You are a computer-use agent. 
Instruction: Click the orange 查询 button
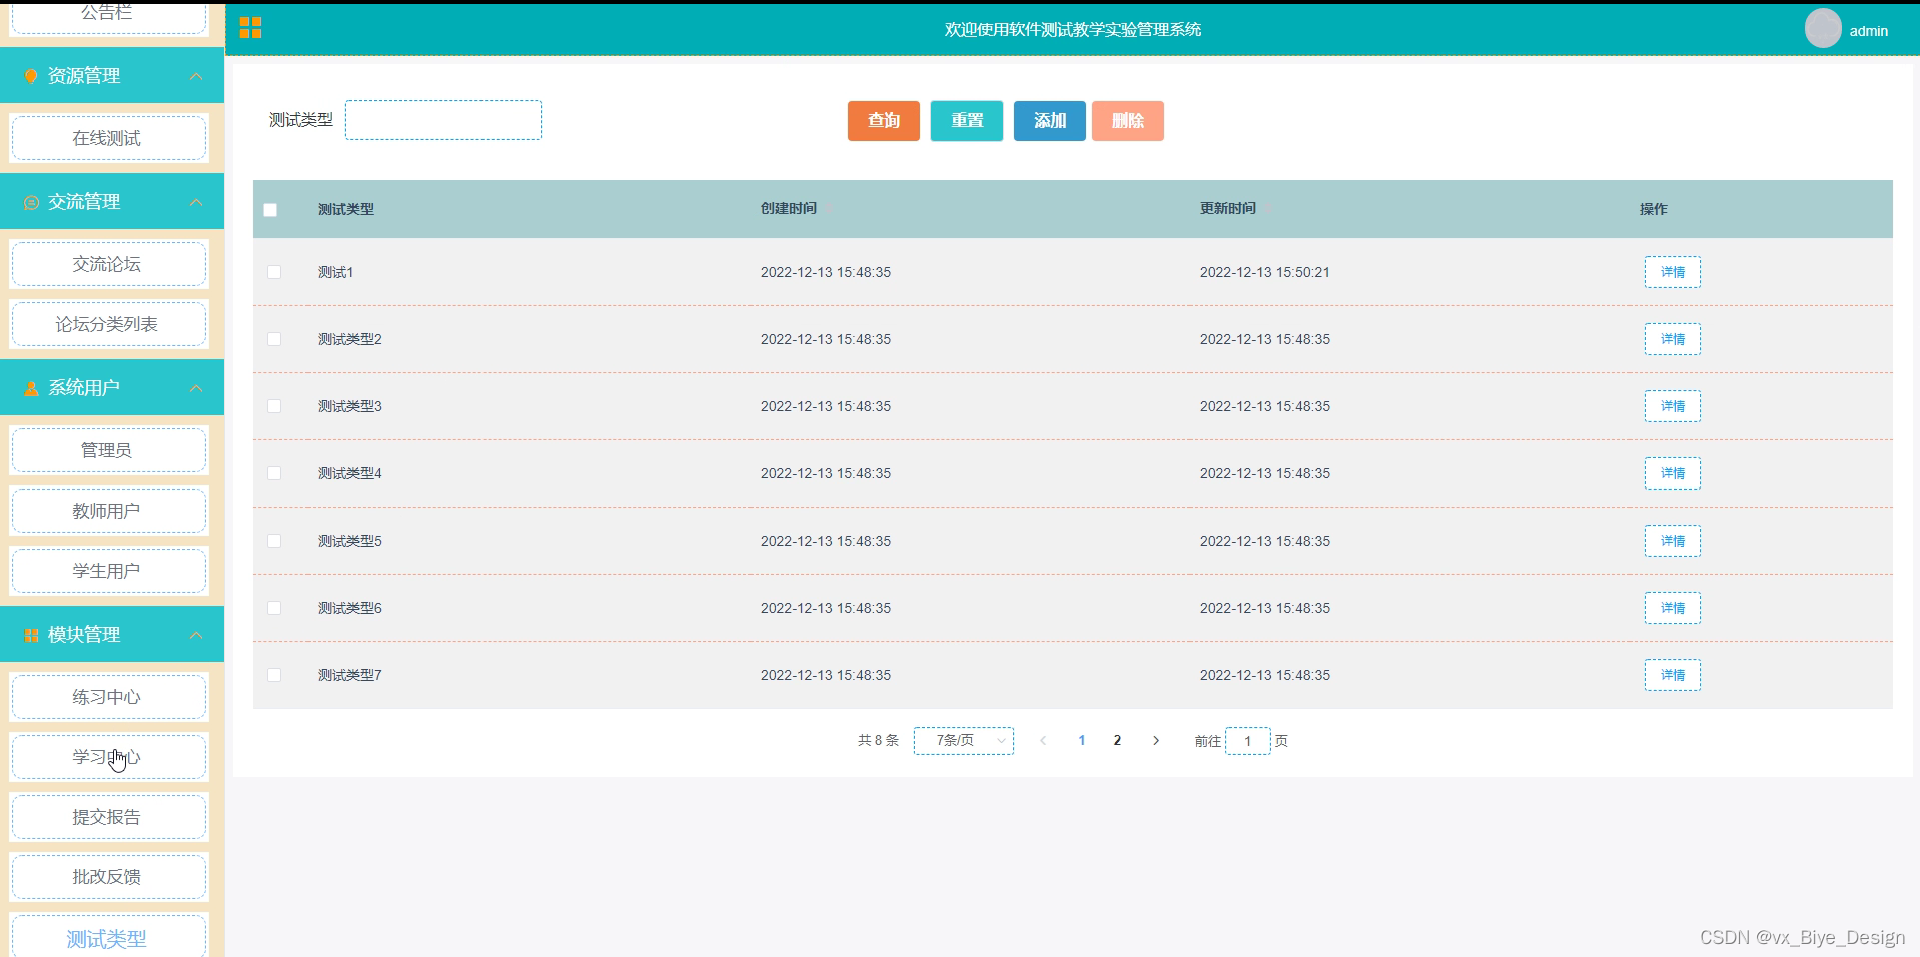coord(884,121)
